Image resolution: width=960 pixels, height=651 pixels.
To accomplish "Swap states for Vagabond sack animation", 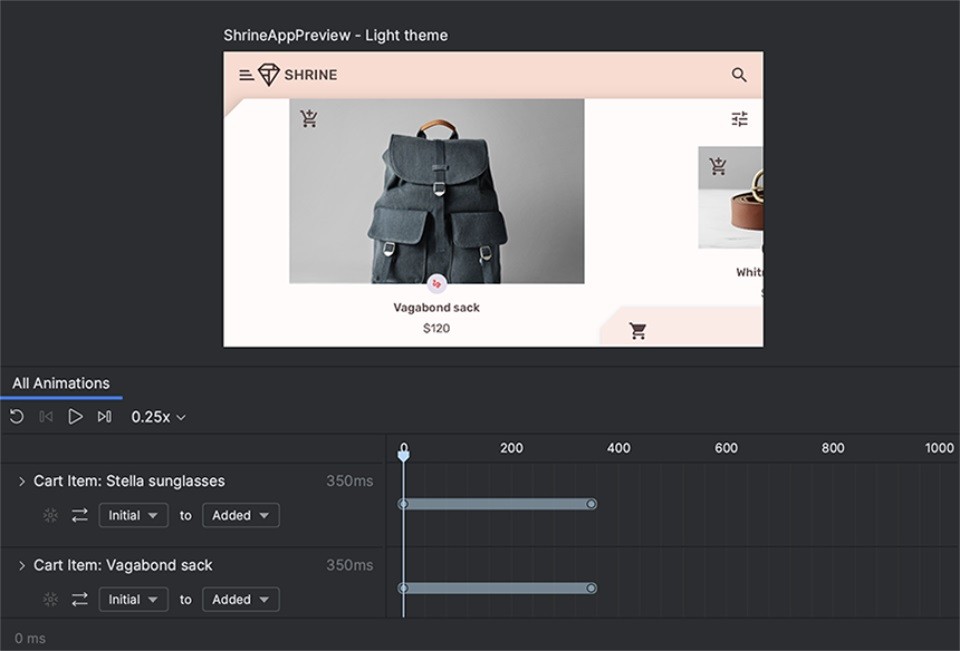I will 80,600.
